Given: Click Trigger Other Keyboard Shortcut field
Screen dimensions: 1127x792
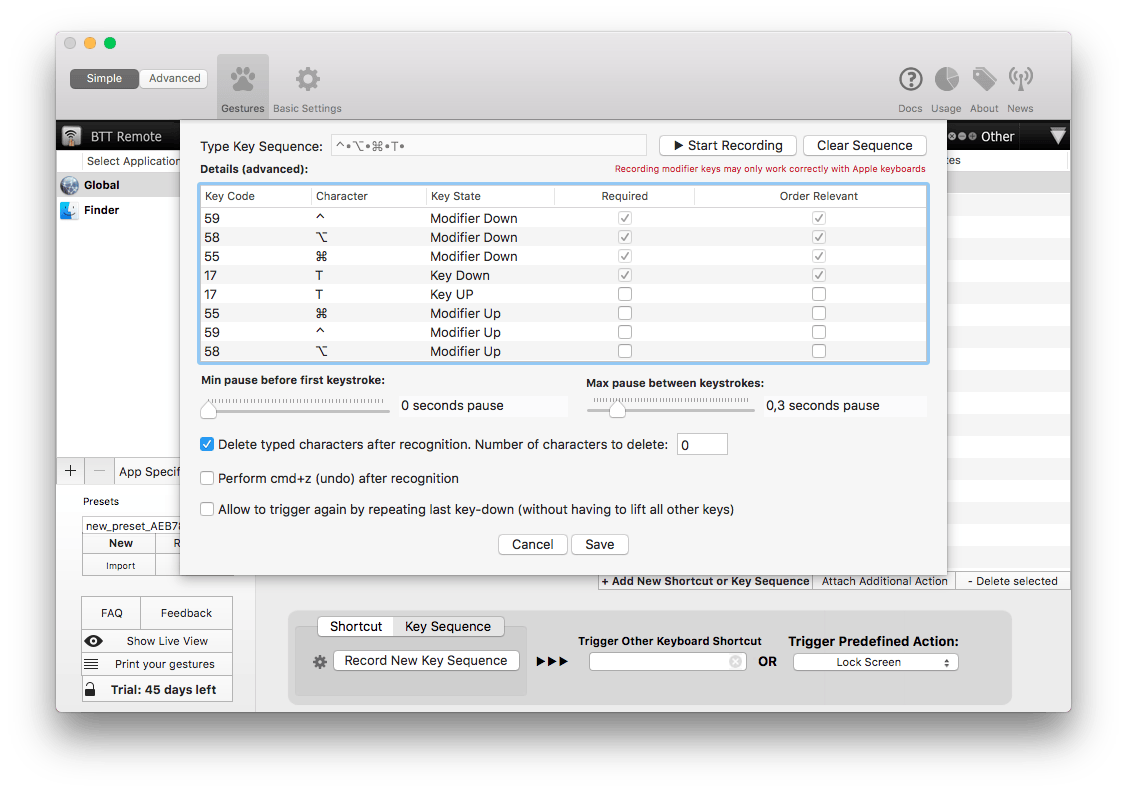Looking at the screenshot, I should tap(668, 661).
